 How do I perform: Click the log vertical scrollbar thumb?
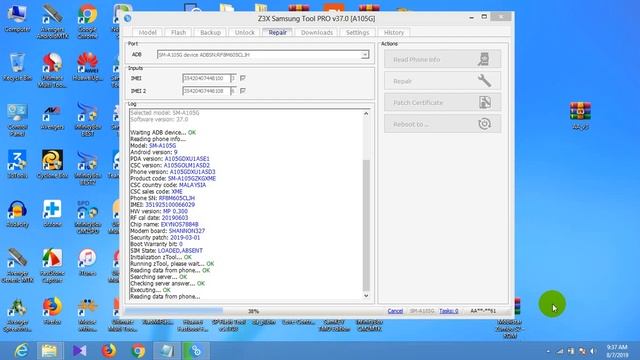click(366, 225)
